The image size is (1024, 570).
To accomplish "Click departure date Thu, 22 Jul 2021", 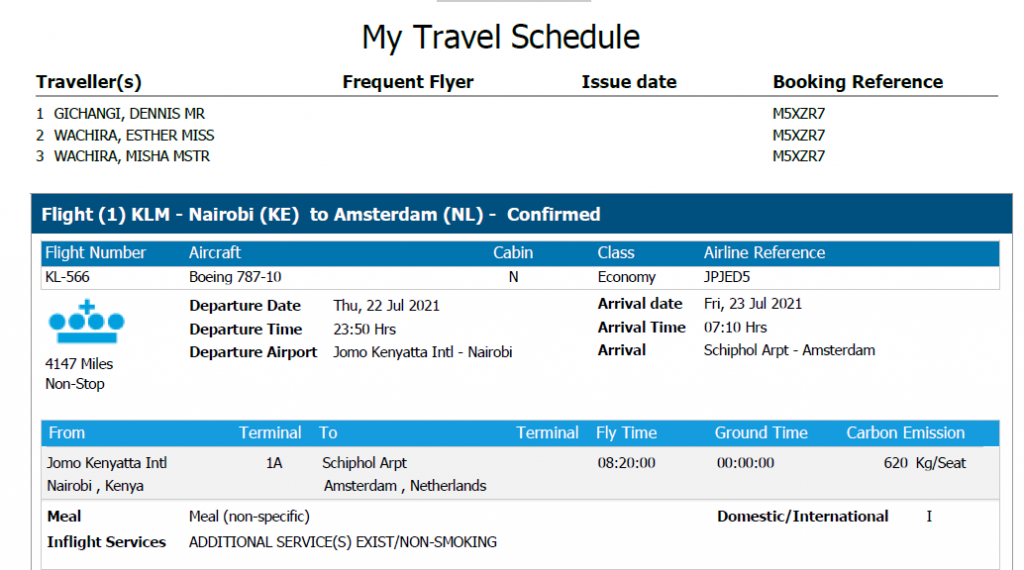I will (x=387, y=306).
